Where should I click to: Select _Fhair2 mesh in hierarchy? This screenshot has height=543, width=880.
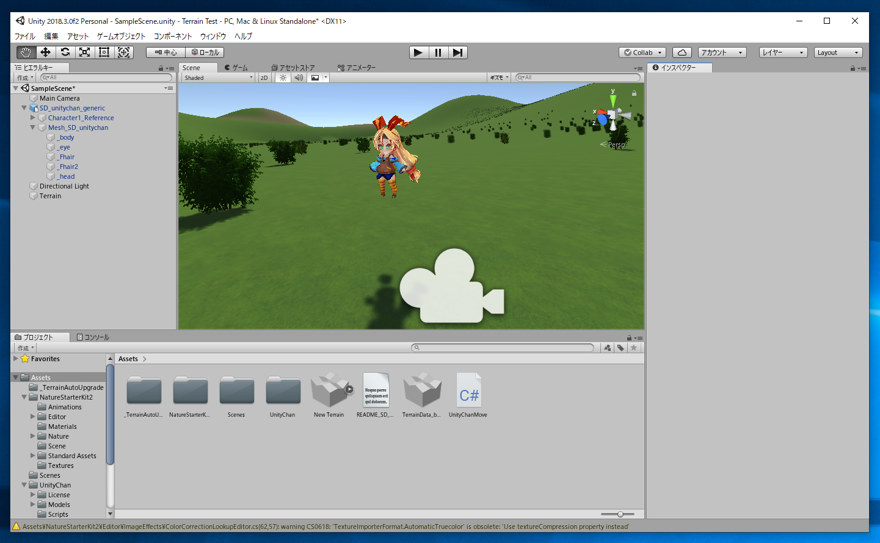(67, 167)
